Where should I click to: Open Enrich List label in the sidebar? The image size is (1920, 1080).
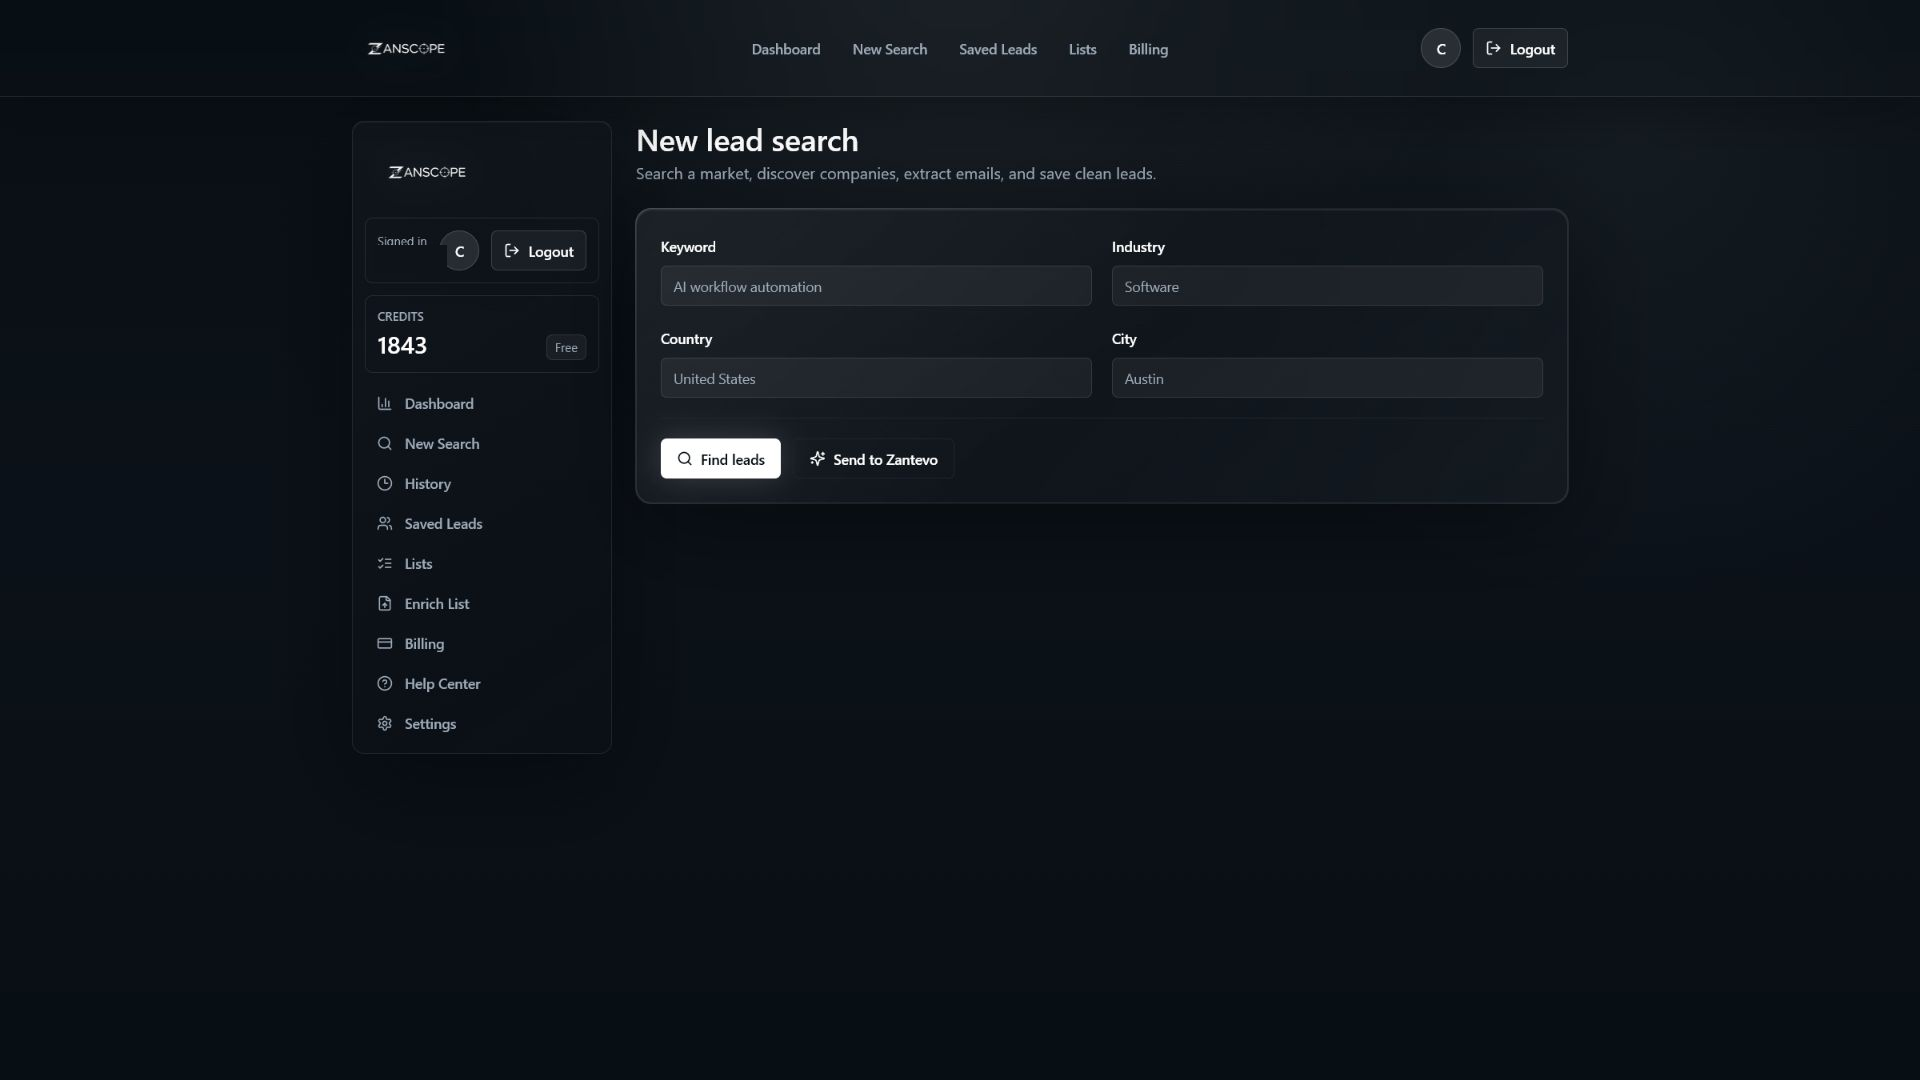pos(437,604)
